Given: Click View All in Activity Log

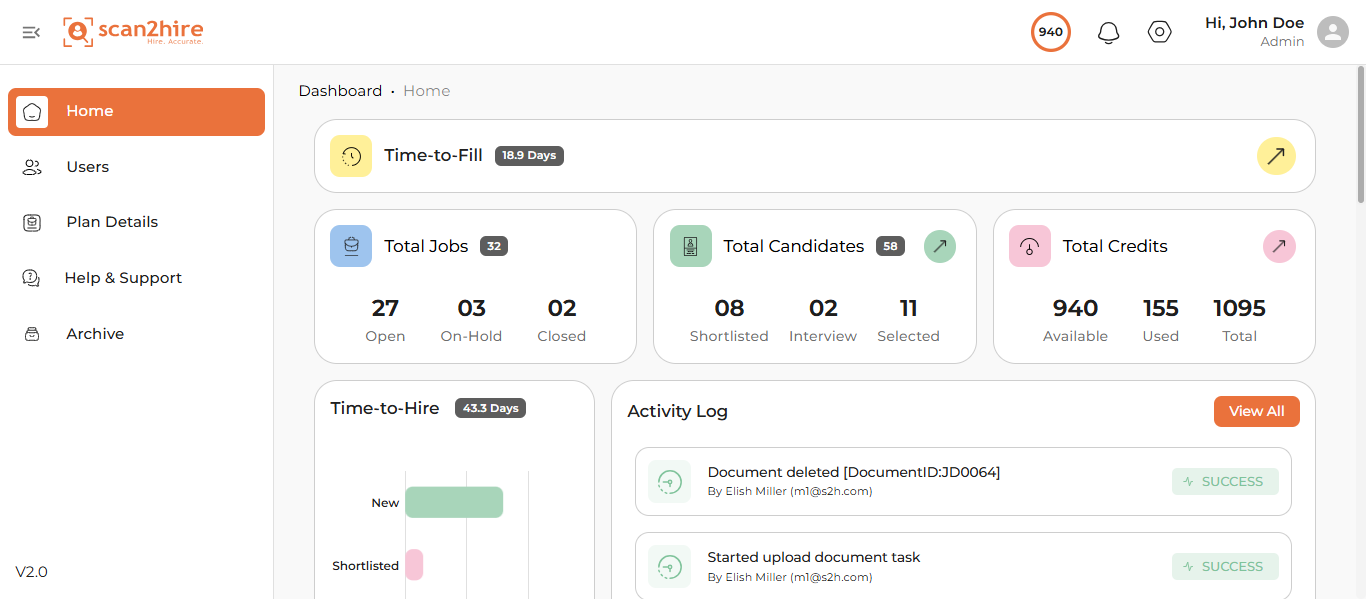Looking at the screenshot, I should (1257, 411).
